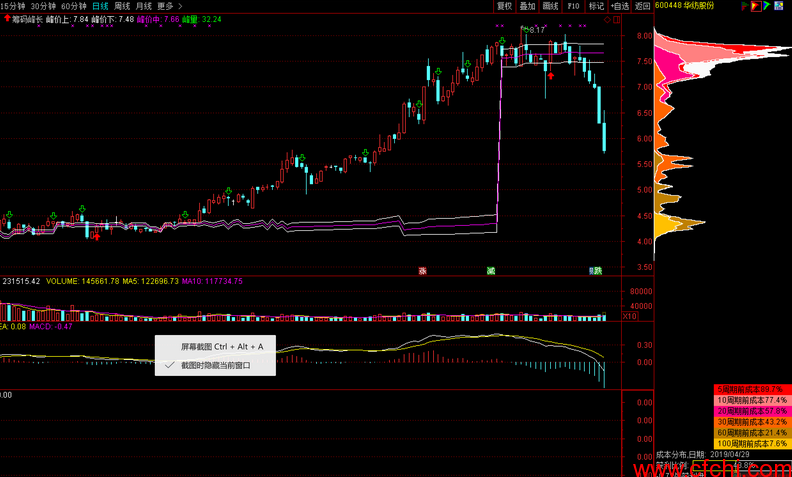Click the 标记 mark button
792x477 pixels.
click(597, 6)
